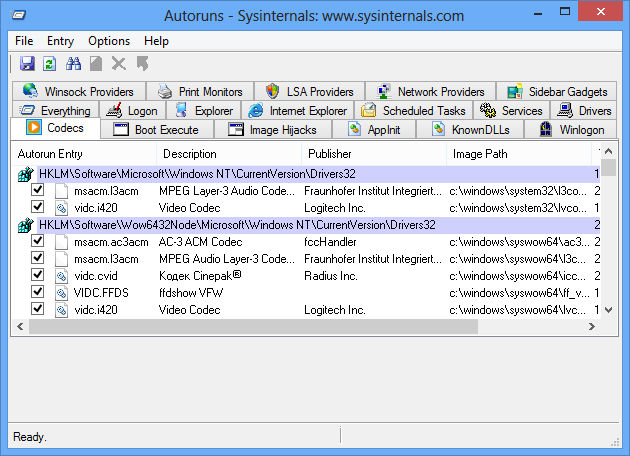The height and width of the screenshot is (456, 630).
Task: Uncheck the msacm.ac3acm entry checkbox
Action: (x=38, y=242)
